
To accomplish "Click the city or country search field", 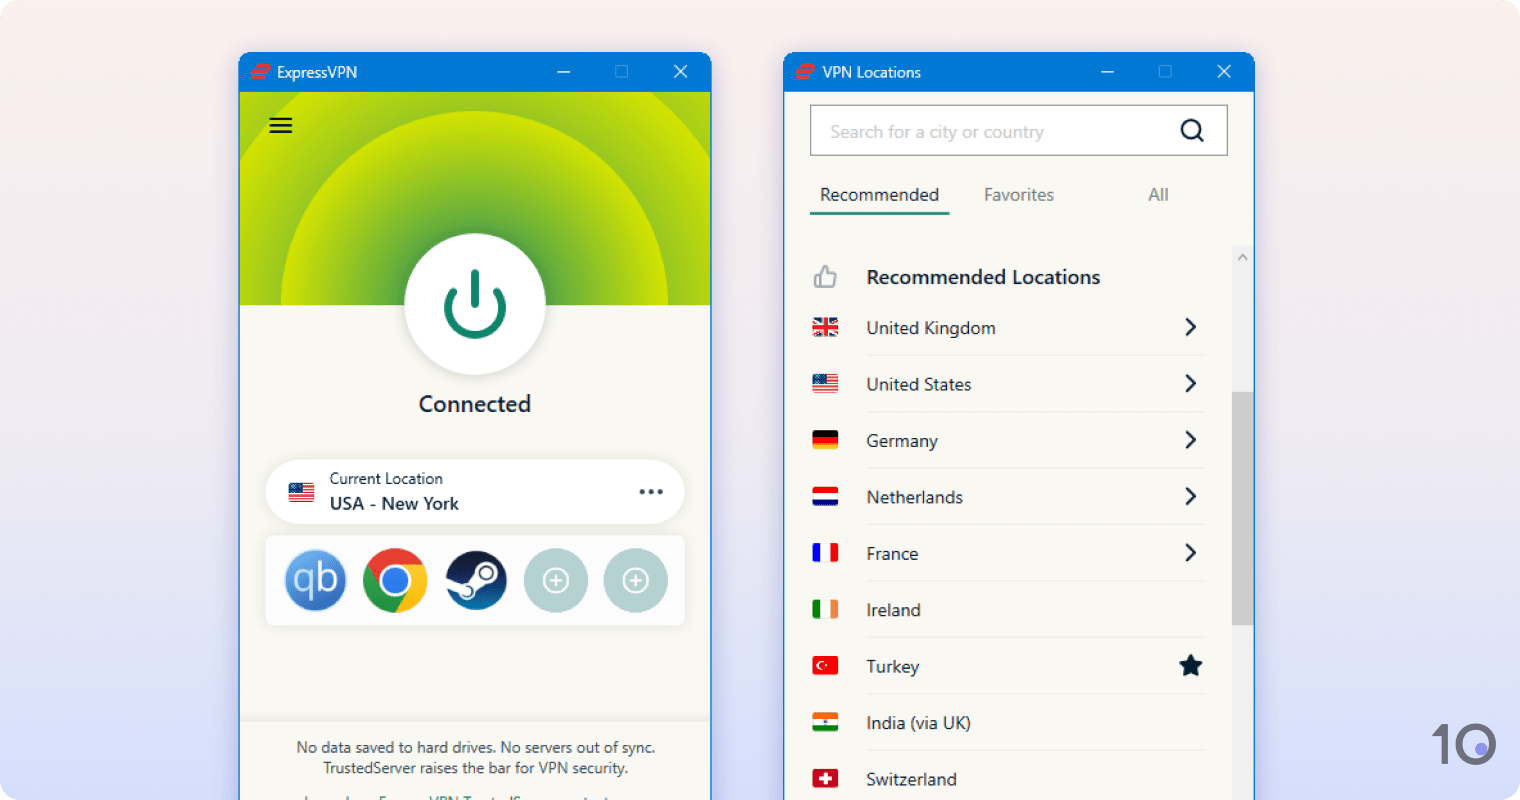I will click(990, 130).
